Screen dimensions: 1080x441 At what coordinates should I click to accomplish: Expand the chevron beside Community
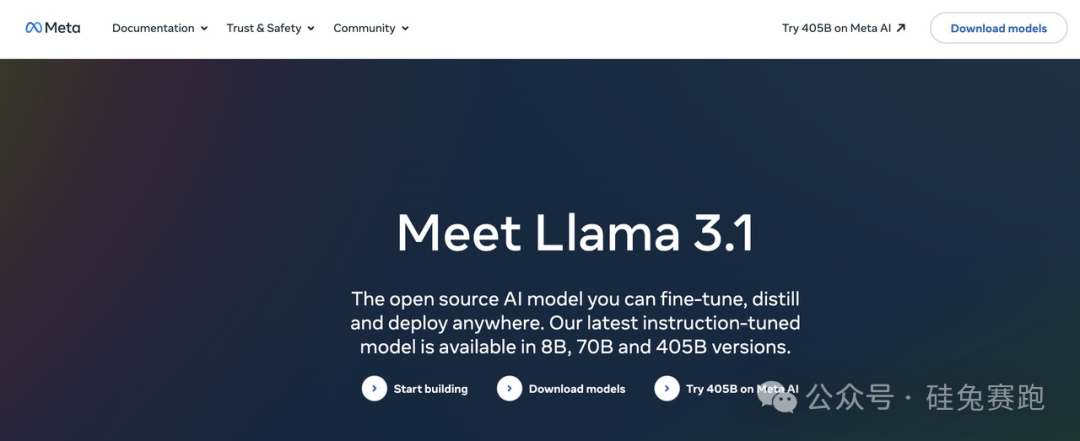point(405,29)
